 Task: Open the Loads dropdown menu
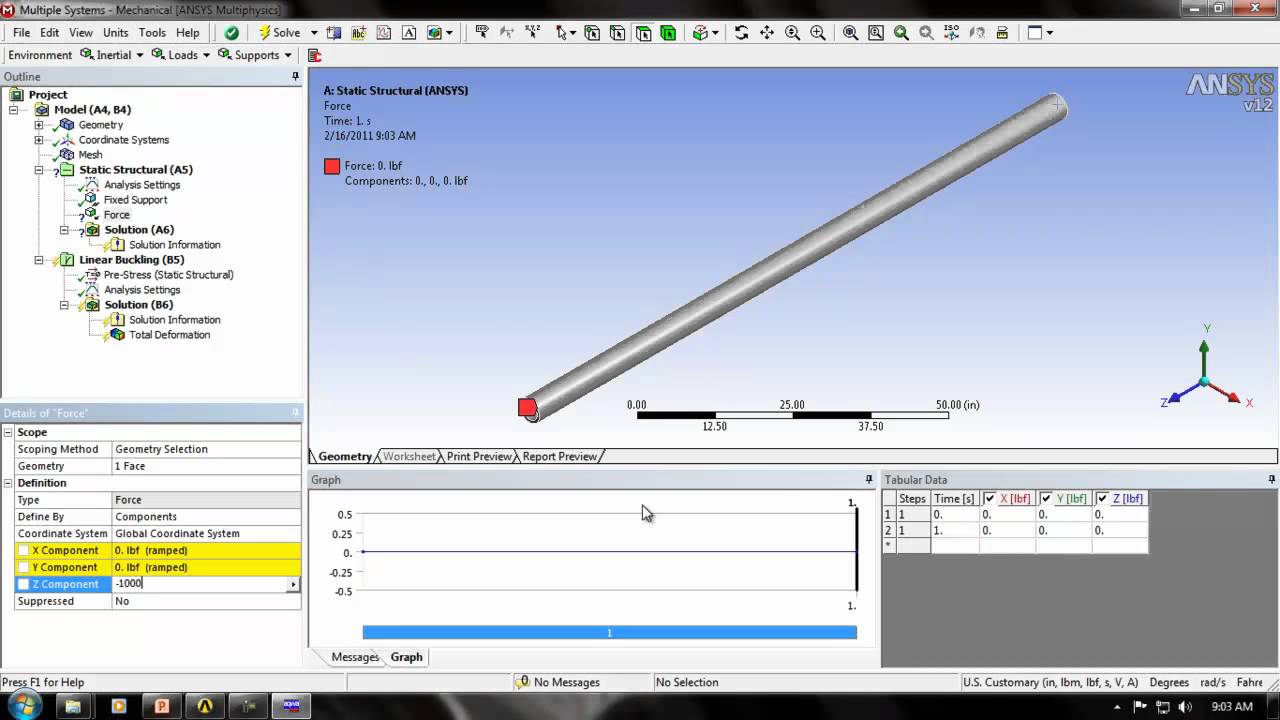[x=181, y=55]
